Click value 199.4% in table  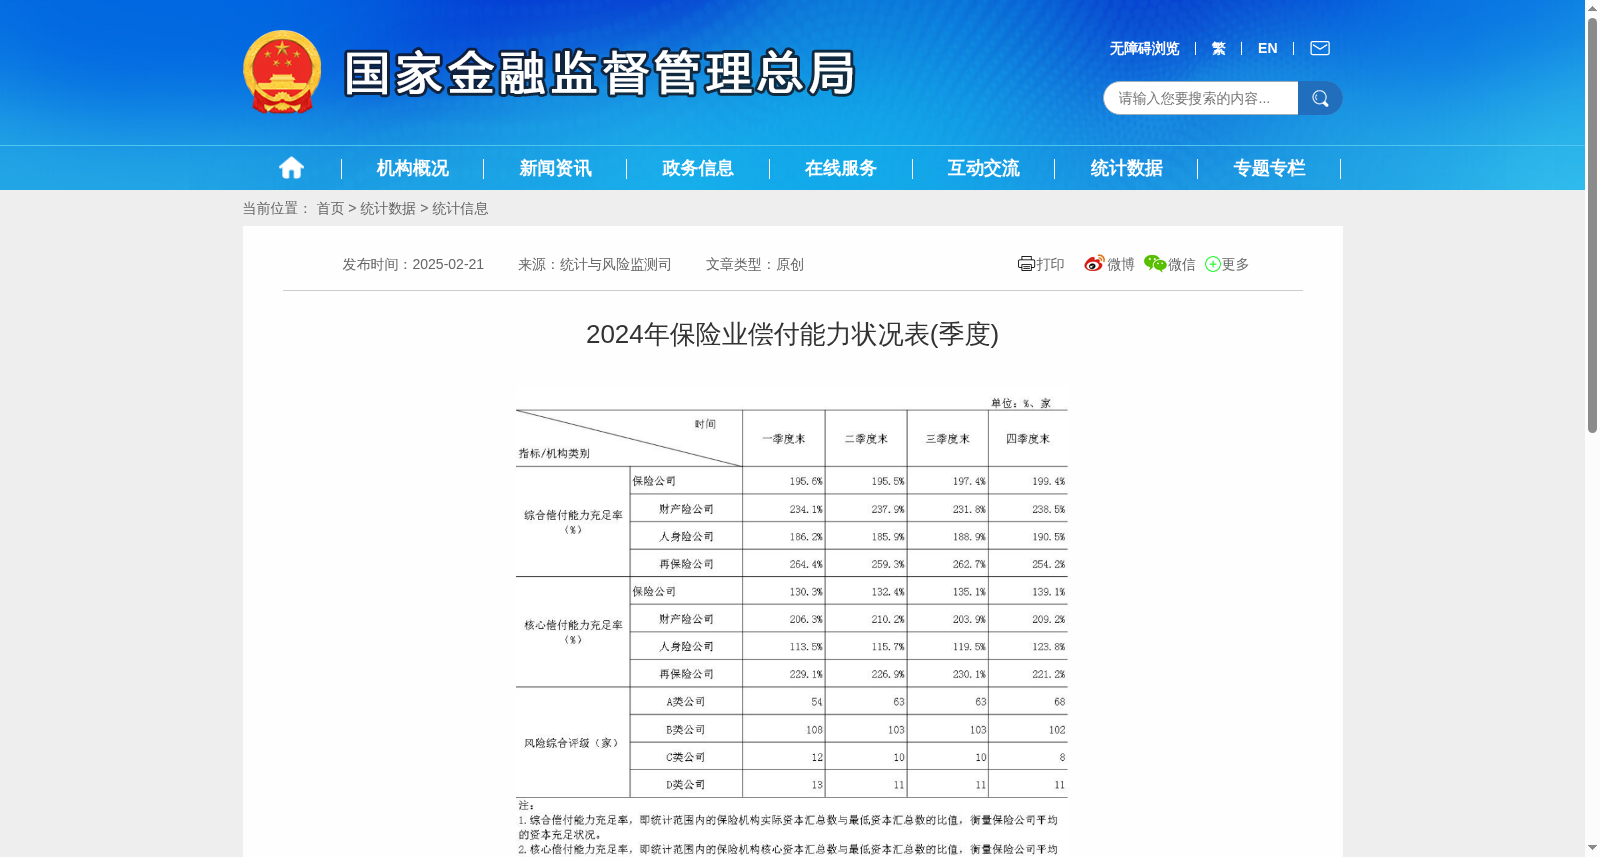point(1049,481)
